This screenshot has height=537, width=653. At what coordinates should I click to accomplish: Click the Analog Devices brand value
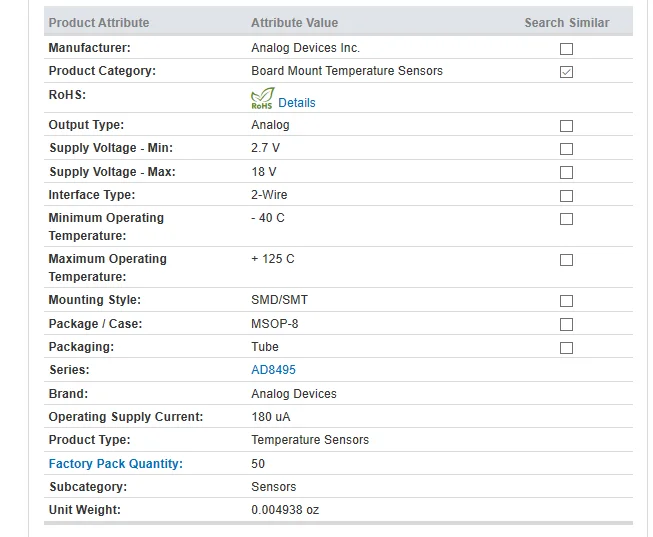(294, 394)
